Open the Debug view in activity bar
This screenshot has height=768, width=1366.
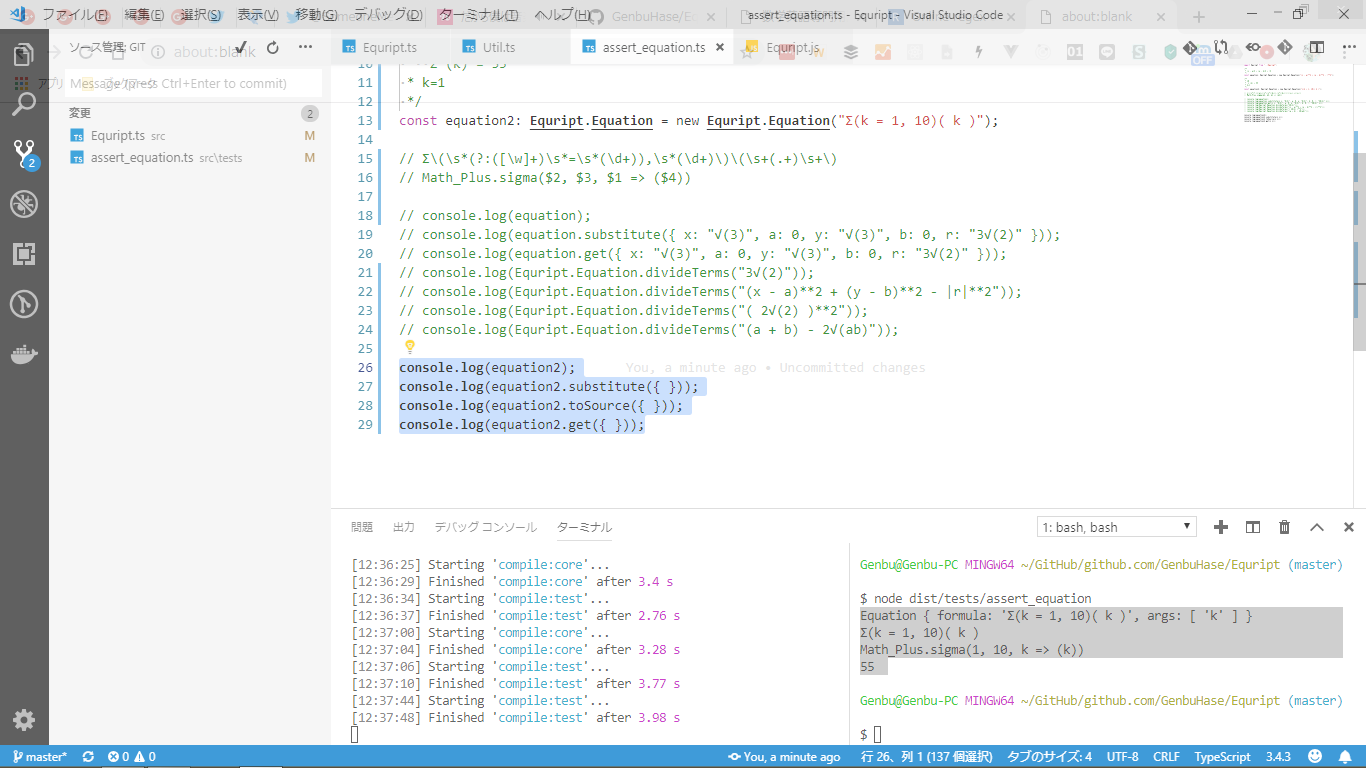tap(24, 204)
